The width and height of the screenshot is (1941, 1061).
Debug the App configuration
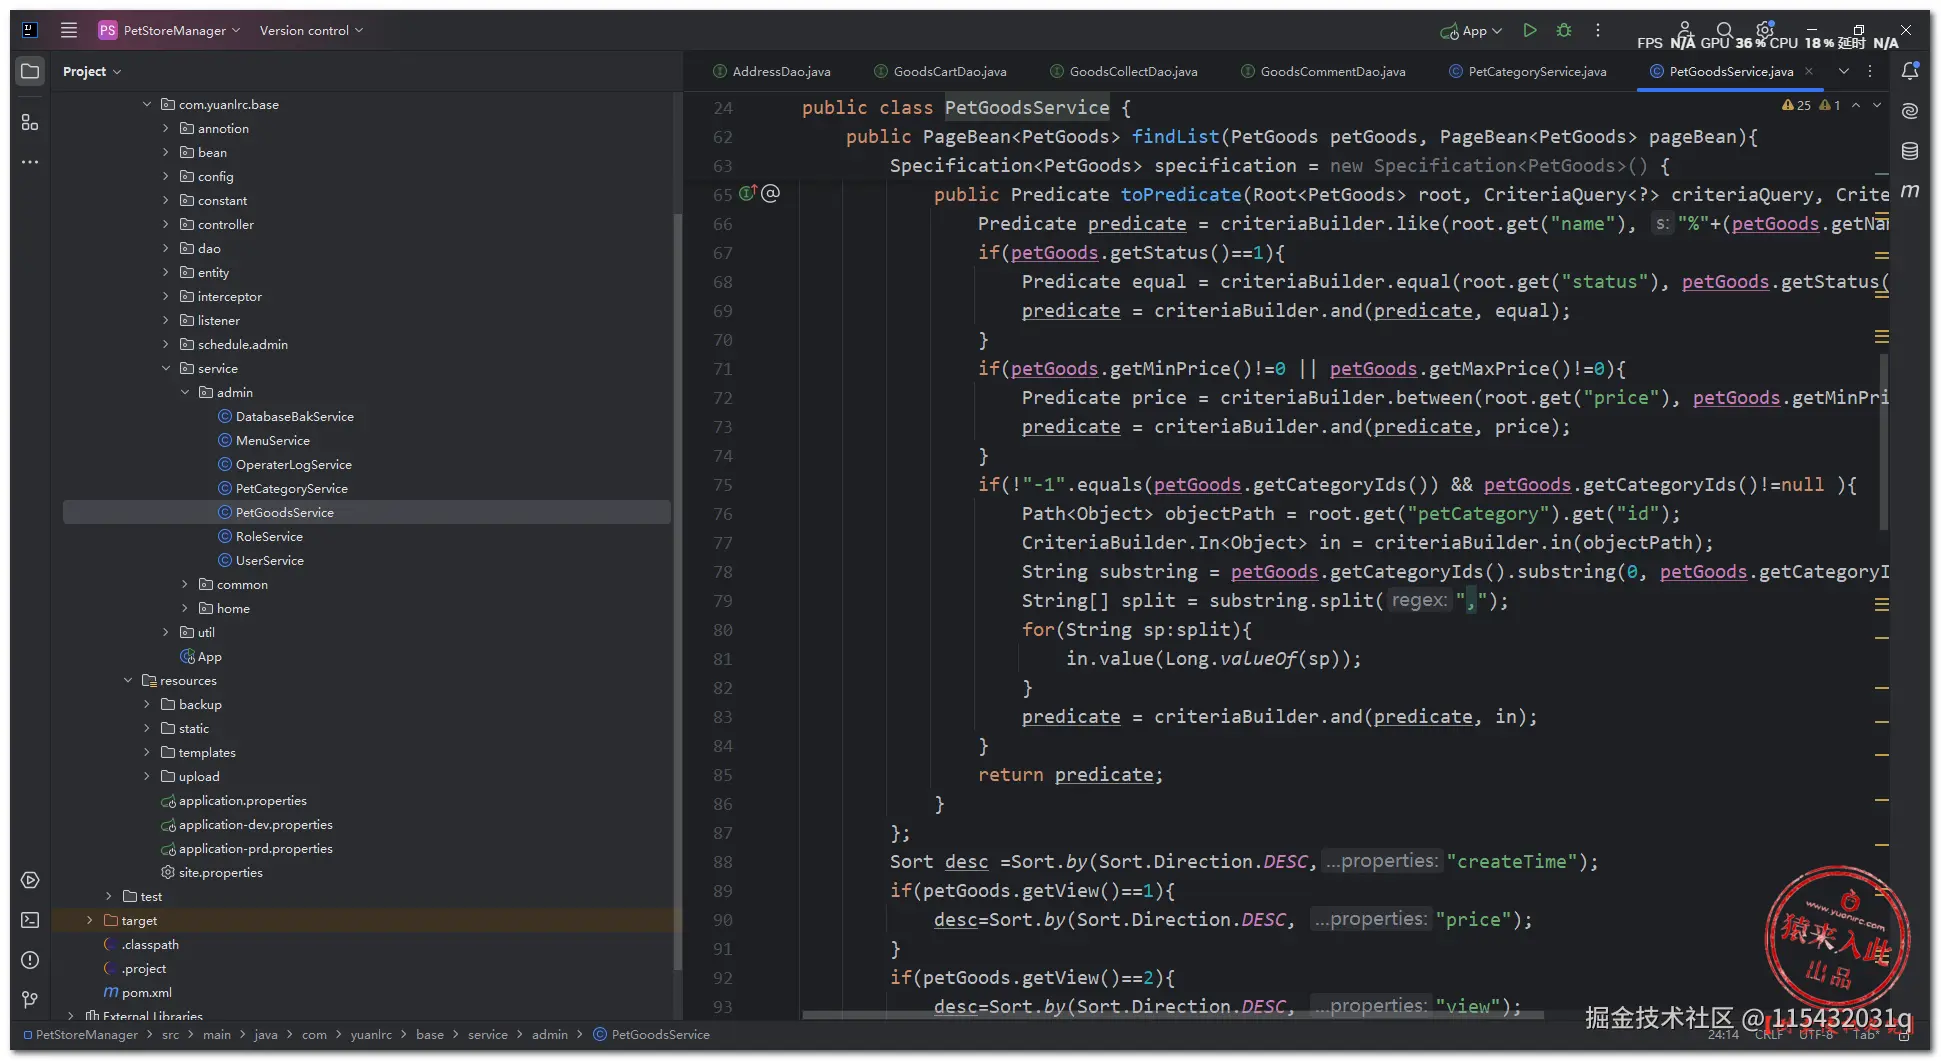pos(1564,30)
